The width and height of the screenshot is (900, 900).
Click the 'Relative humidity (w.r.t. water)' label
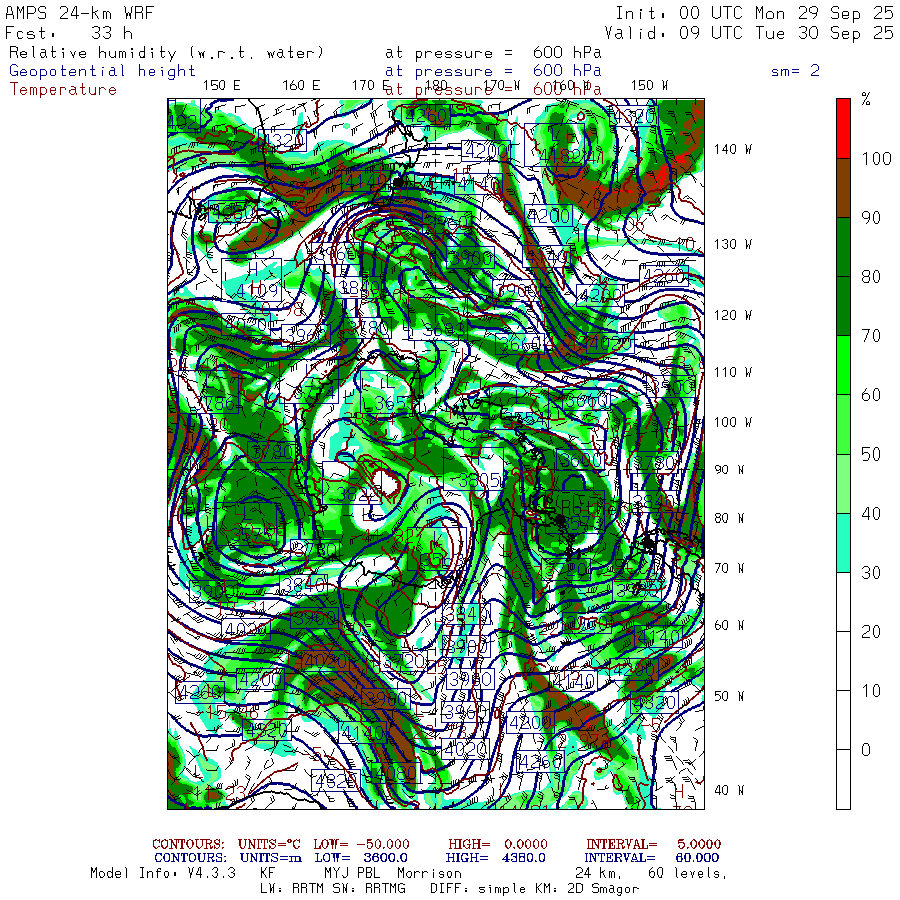pyautogui.click(x=166, y=53)
